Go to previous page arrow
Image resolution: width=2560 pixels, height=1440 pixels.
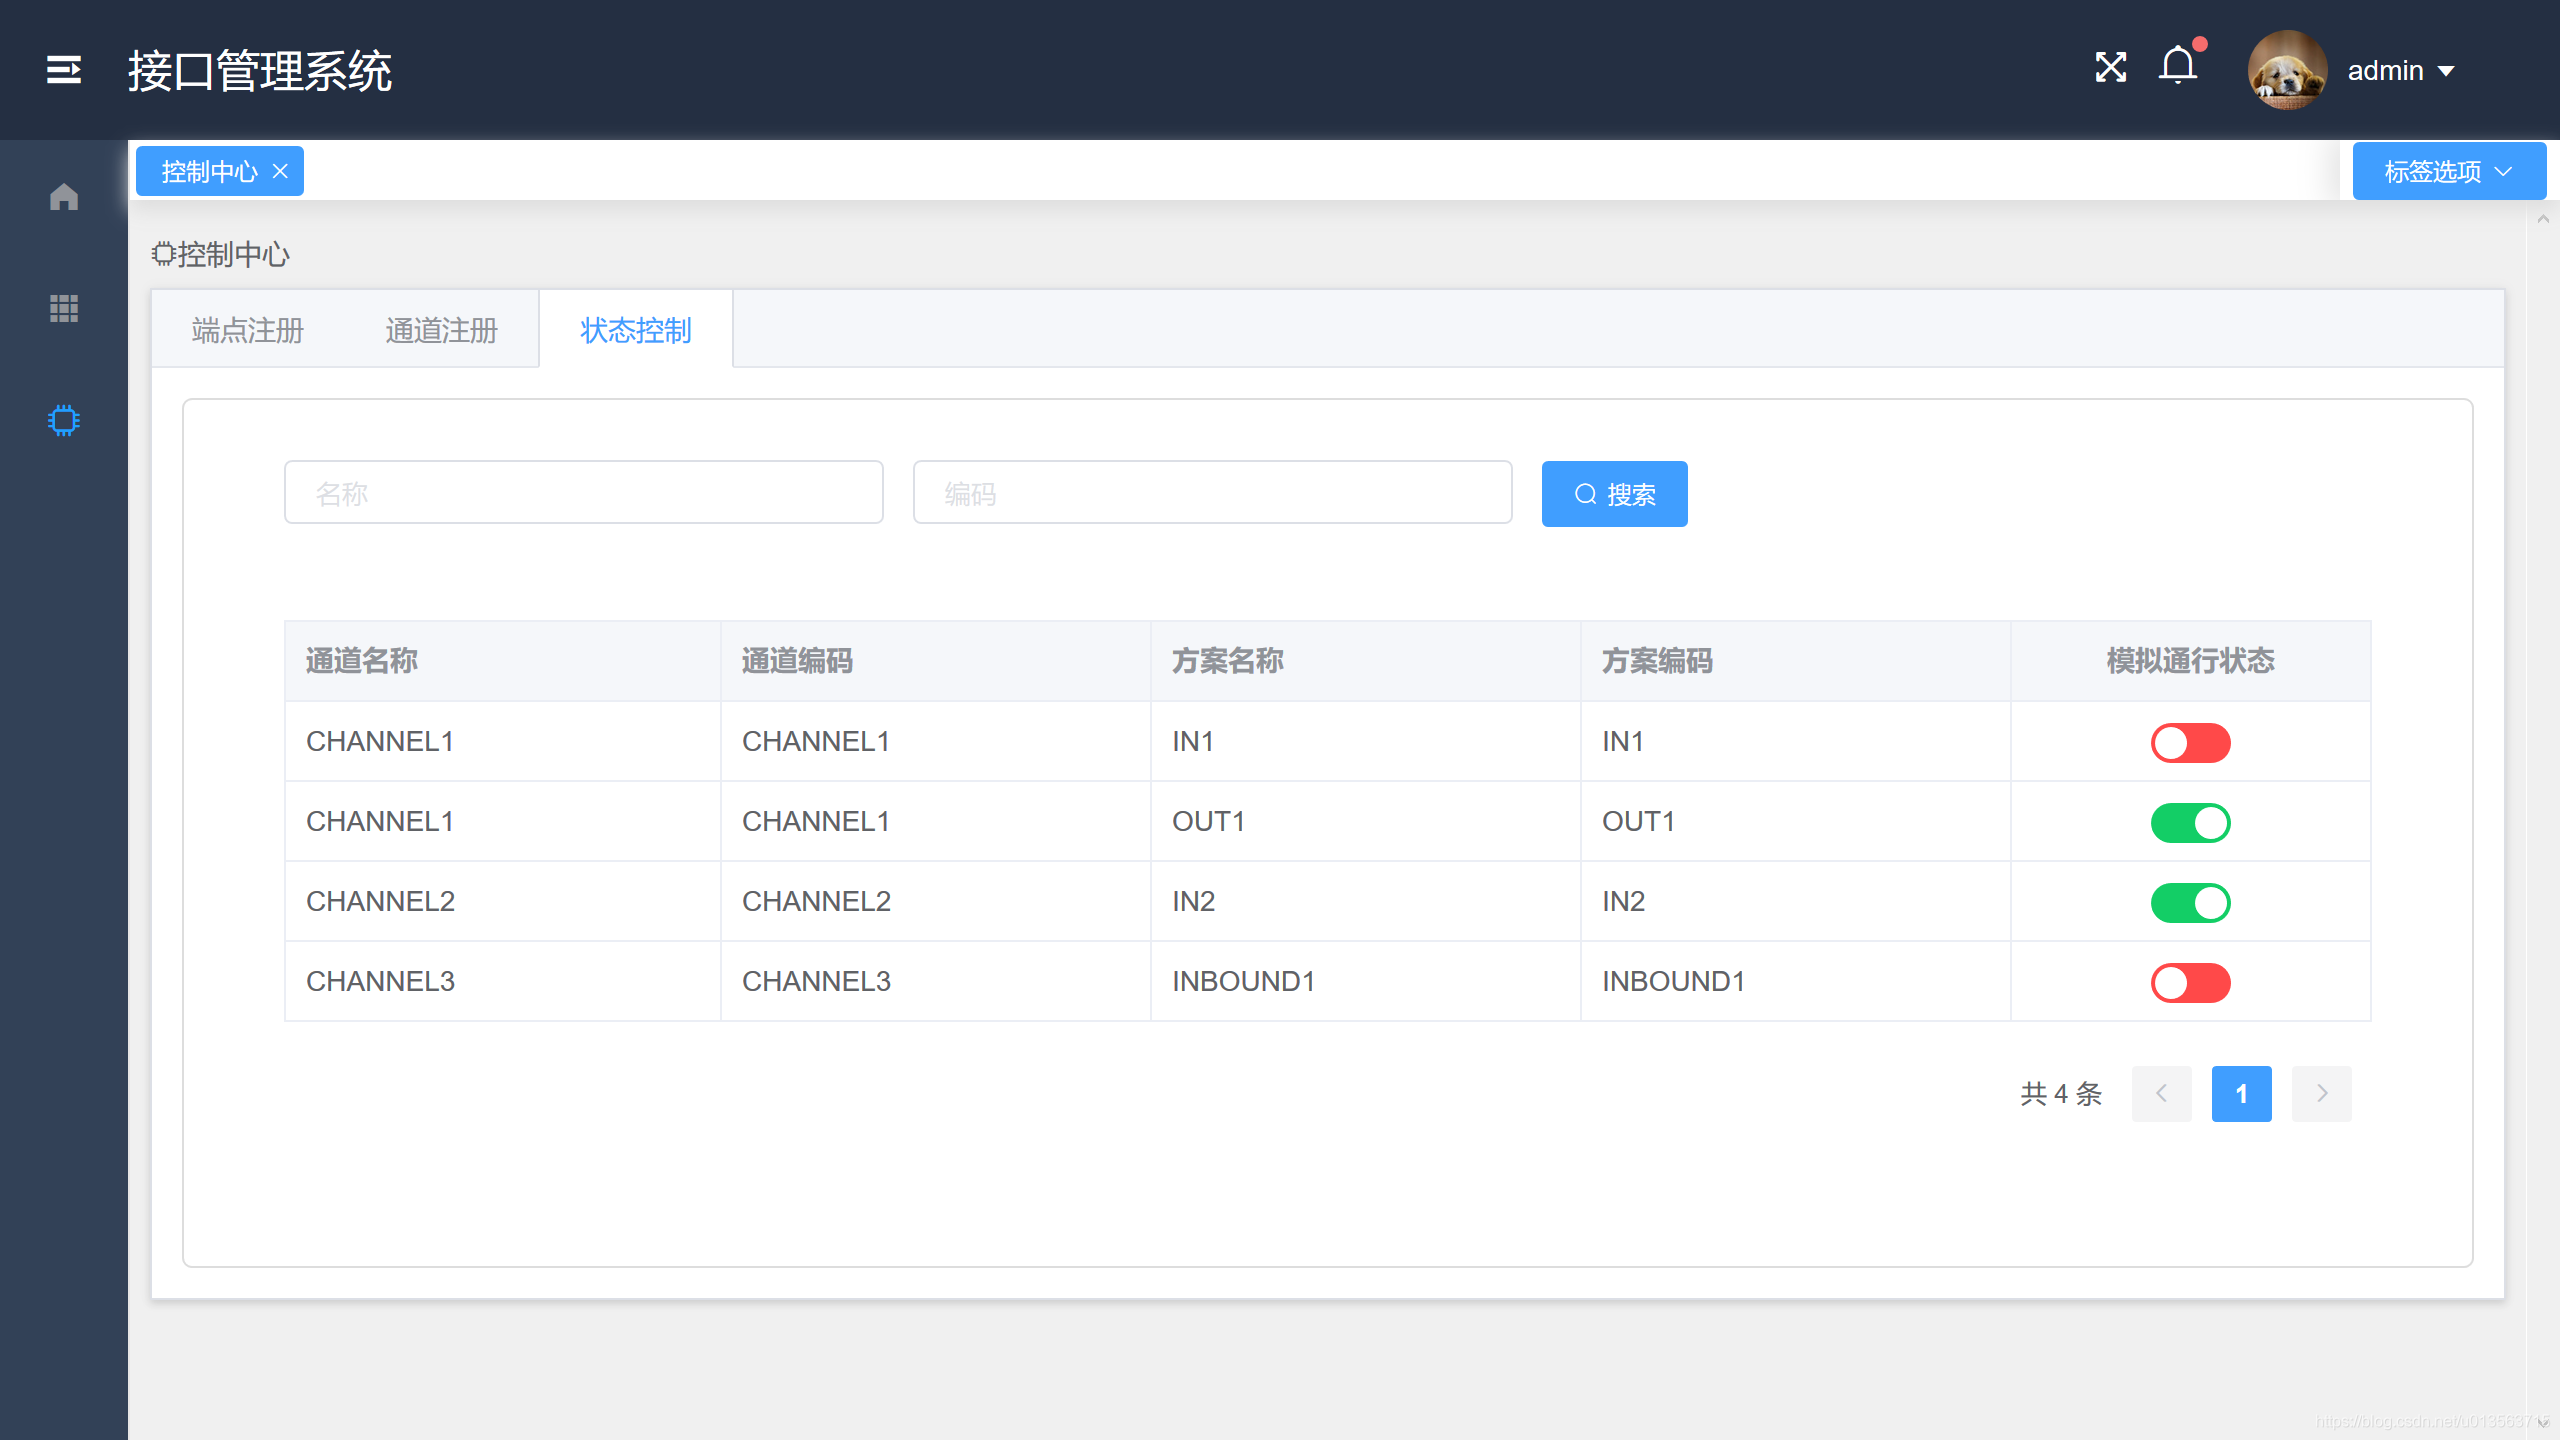point(2161,1094)
